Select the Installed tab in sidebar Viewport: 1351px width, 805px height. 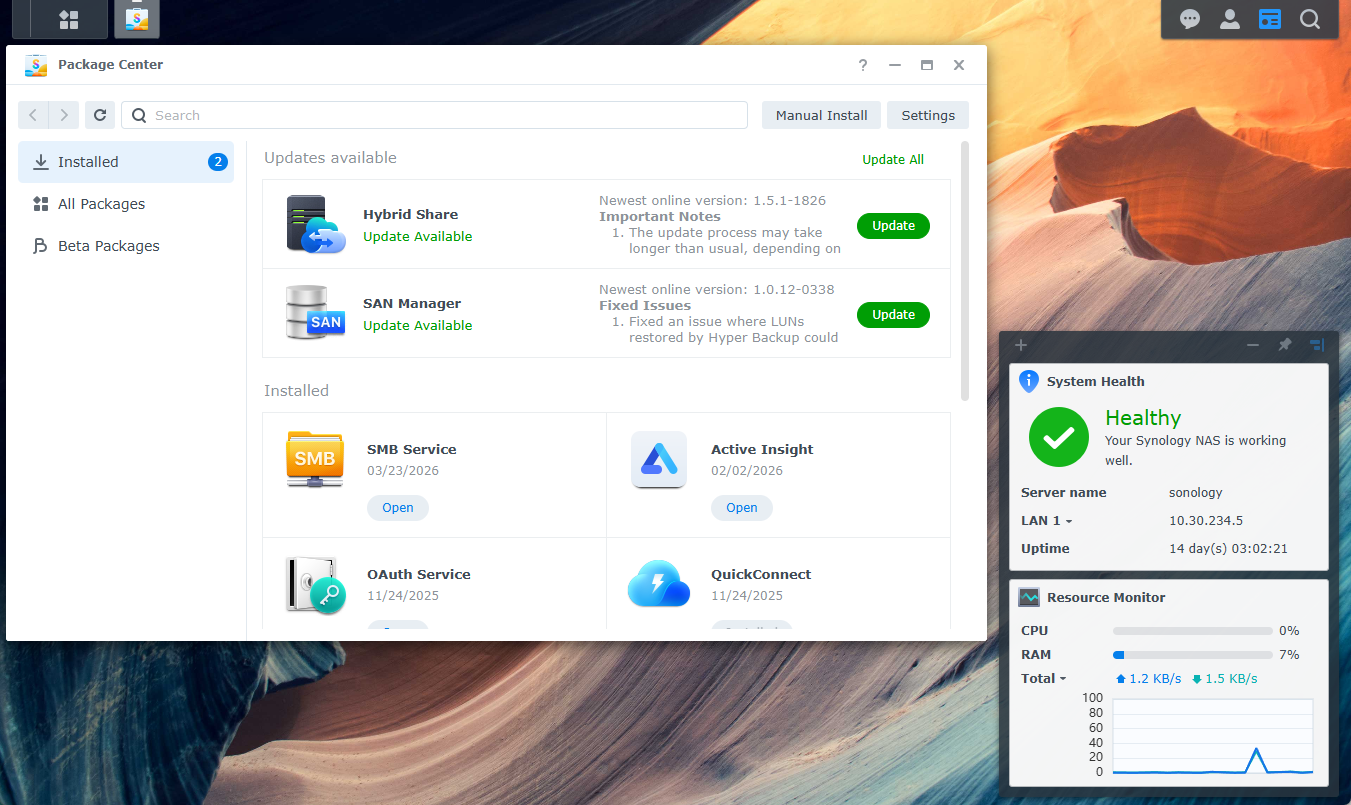(126, 162)
